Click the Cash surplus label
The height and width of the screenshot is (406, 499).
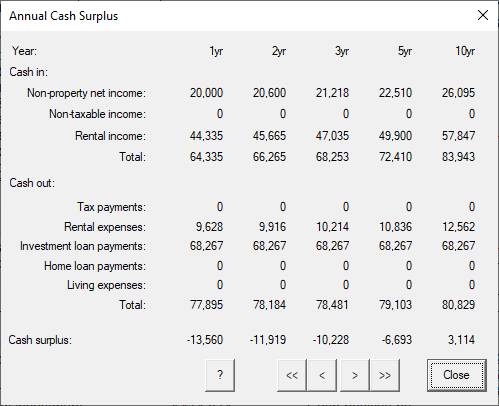click(40, 340)
